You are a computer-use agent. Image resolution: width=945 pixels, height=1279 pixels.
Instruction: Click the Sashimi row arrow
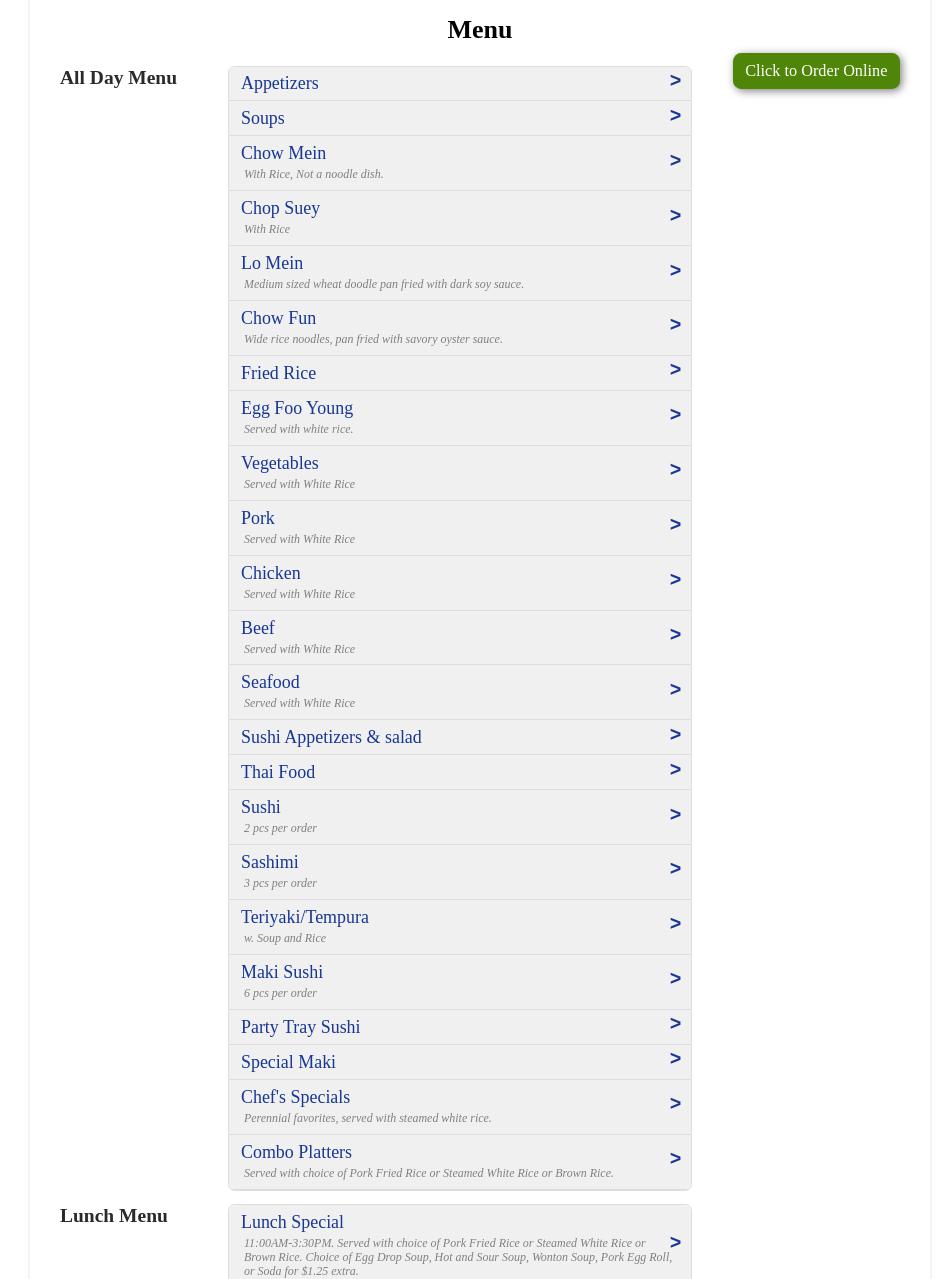(x=675, y=869)
